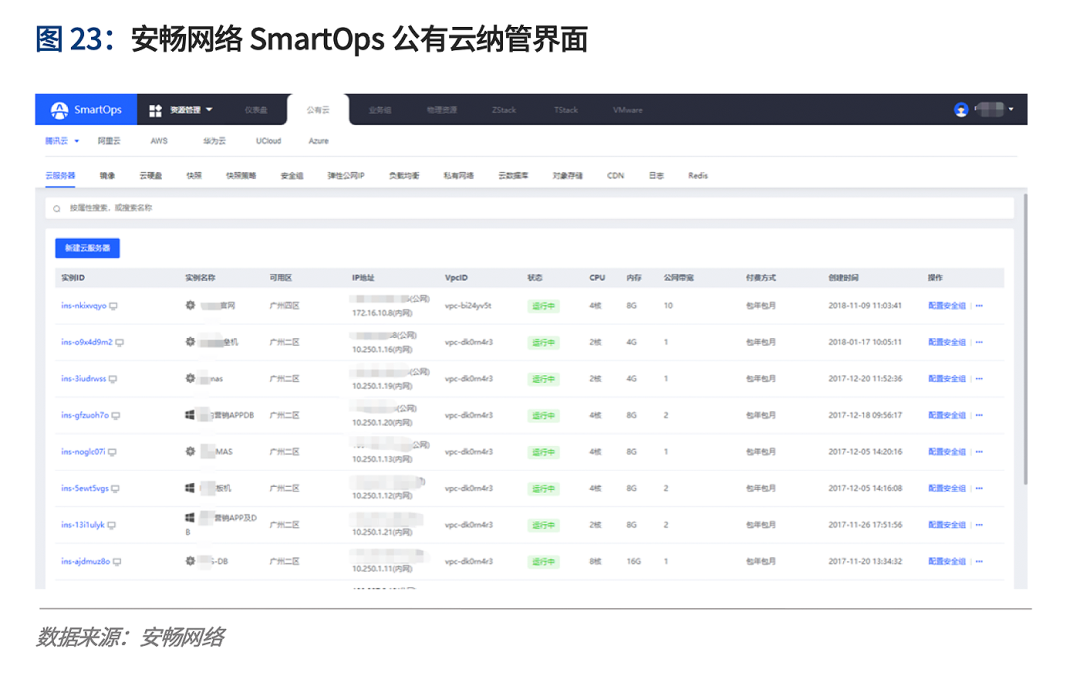Click the vpc-bi24yv5t cell
This screenshot has width=1080, height=676.
[x=468, y=306]
